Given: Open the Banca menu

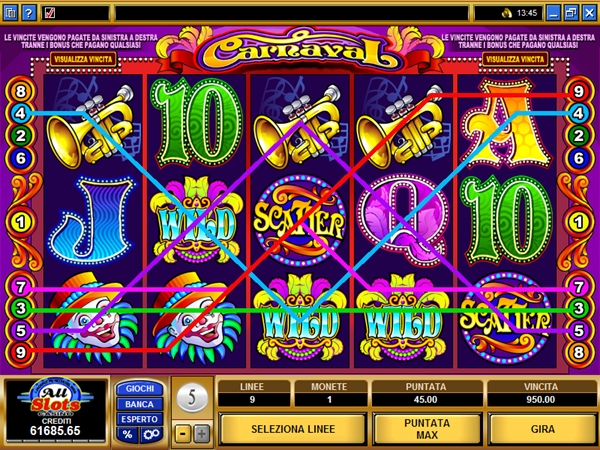Looking at the screenshot, I should click(140, 404).
